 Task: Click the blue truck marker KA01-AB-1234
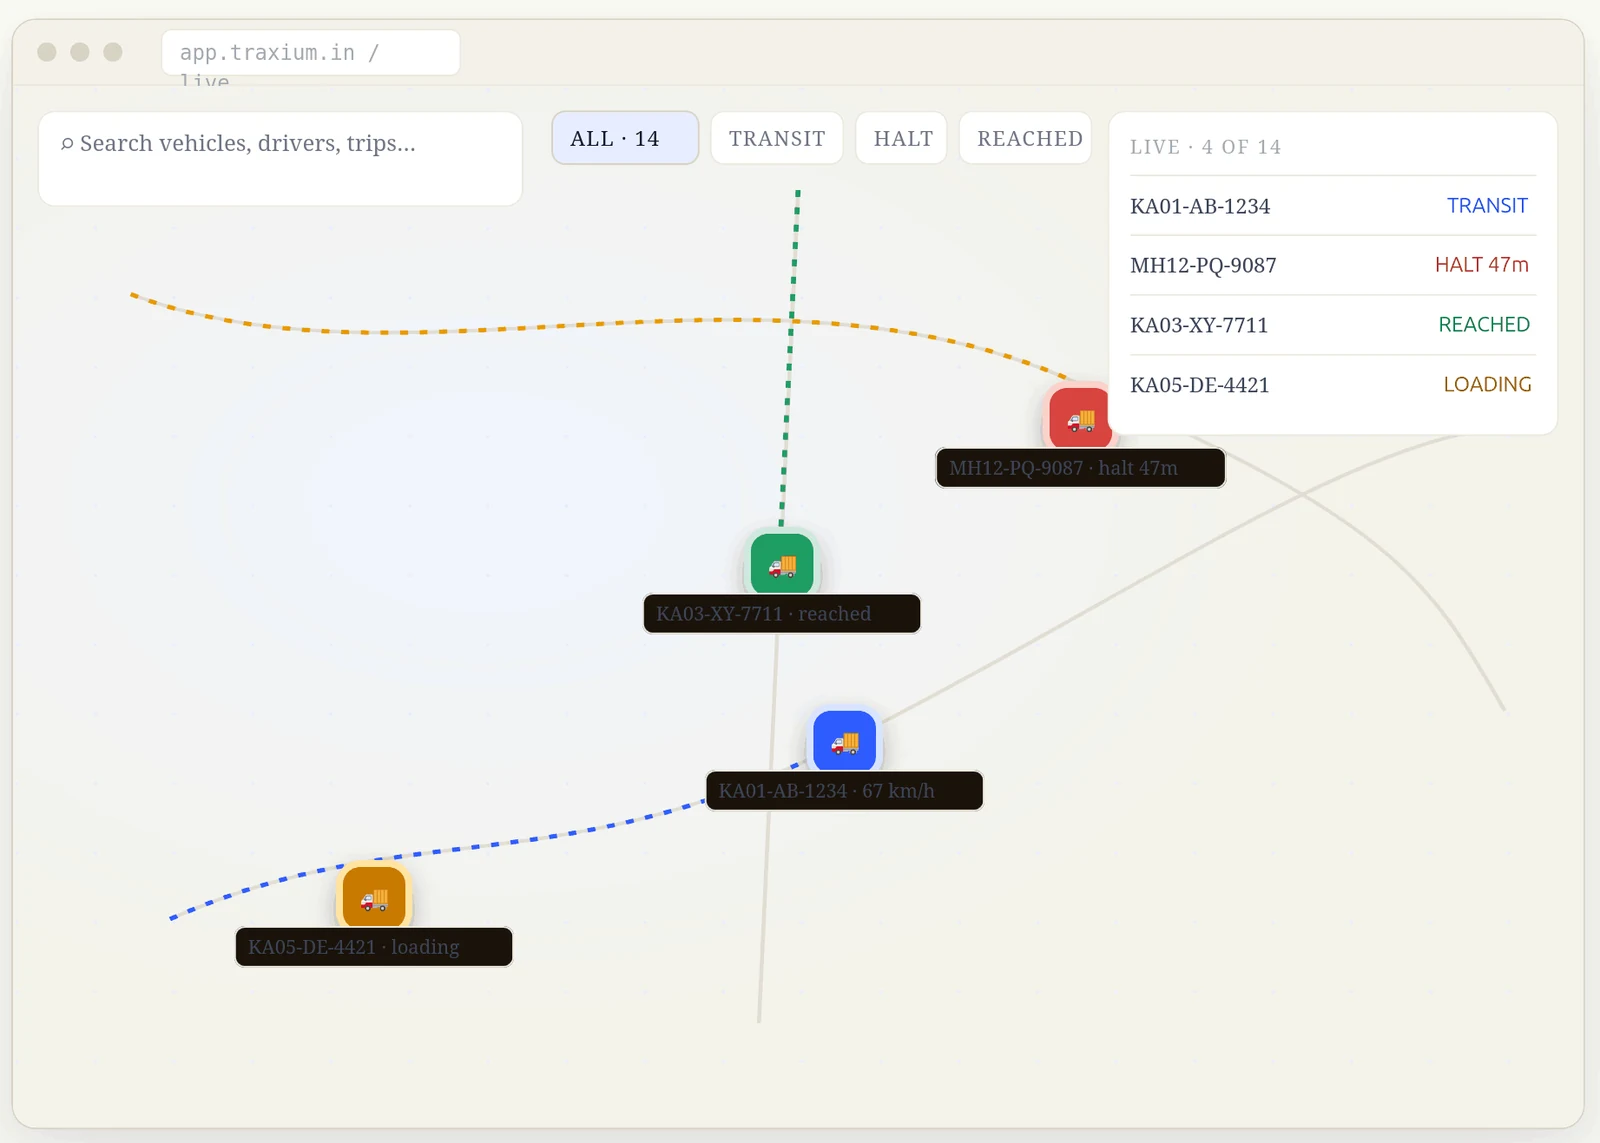pyautogui.click(x=844, y=742)
